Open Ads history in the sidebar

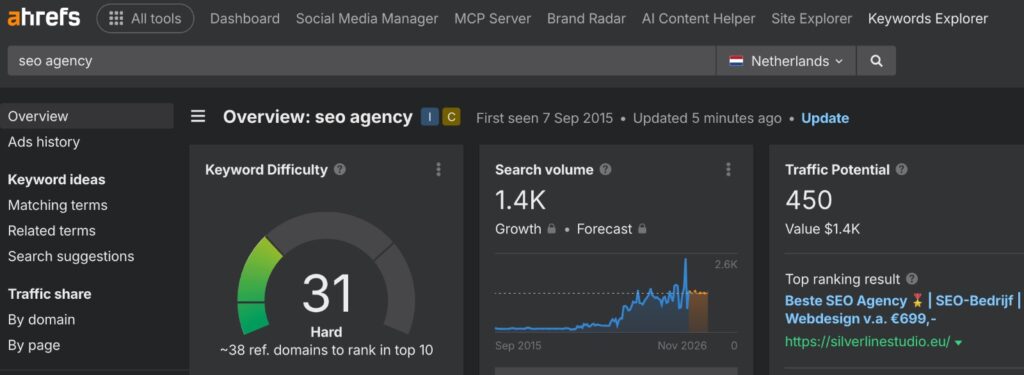click(44, 142)
